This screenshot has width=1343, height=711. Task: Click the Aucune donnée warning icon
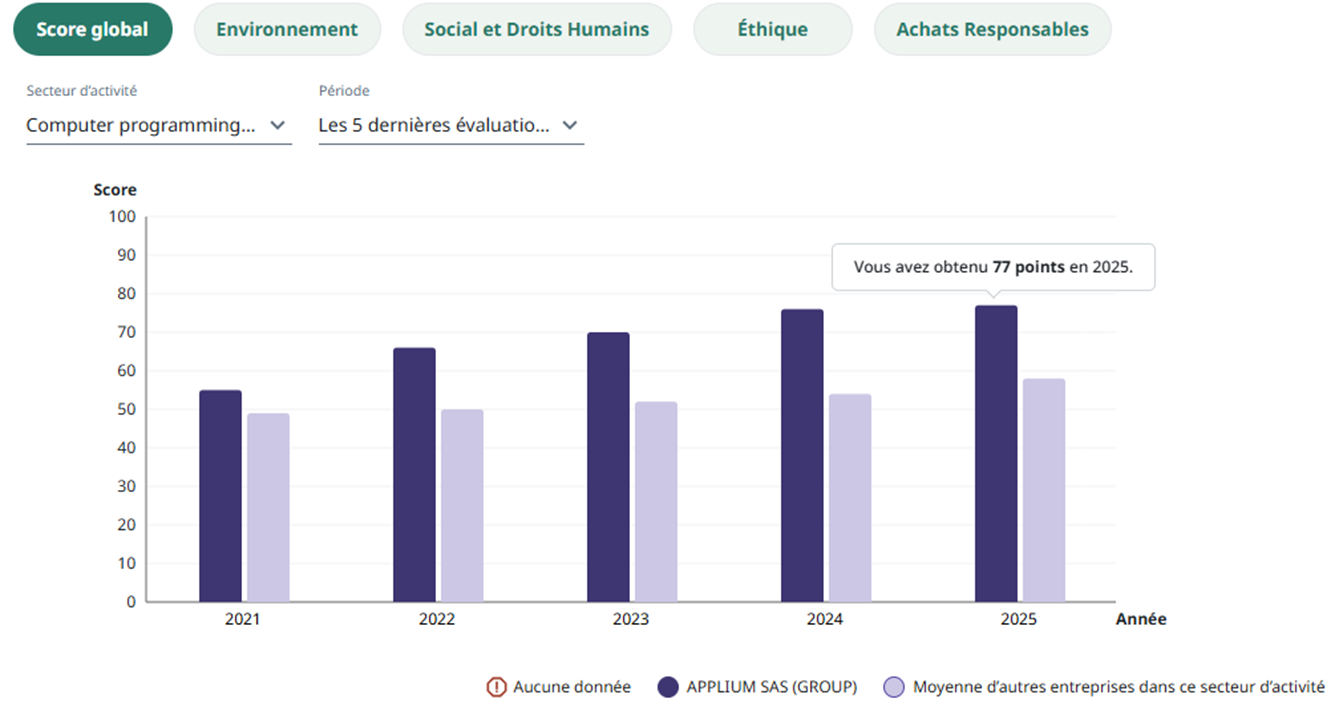pyautogui.click(x=496, y=687)
